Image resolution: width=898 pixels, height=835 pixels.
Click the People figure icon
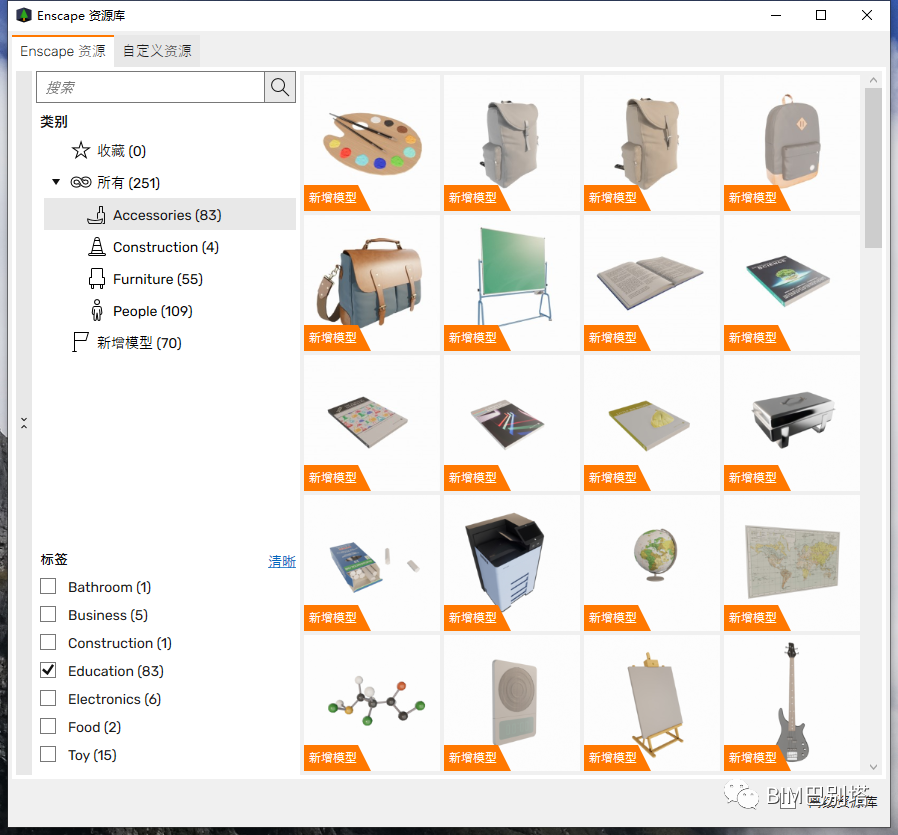click(97, 310)
